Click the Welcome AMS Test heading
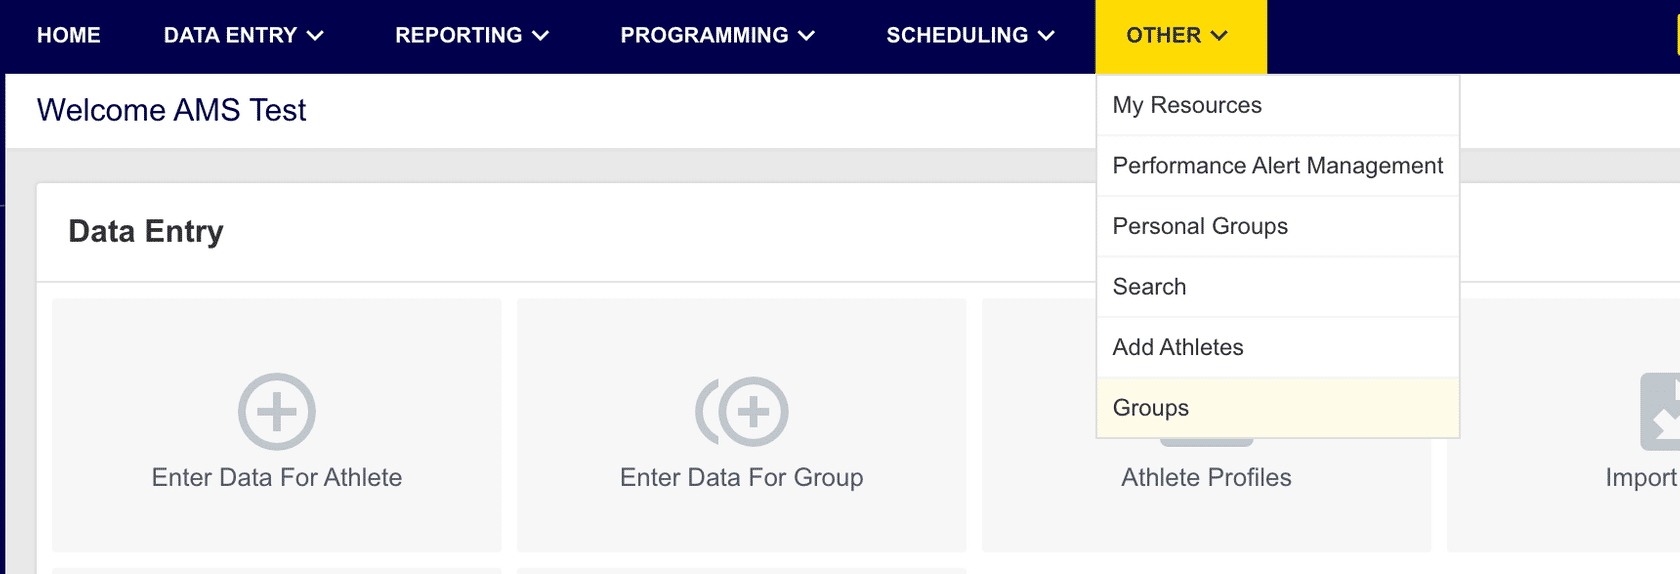The height and width of the screenshot is (574, 1680). 172,110
